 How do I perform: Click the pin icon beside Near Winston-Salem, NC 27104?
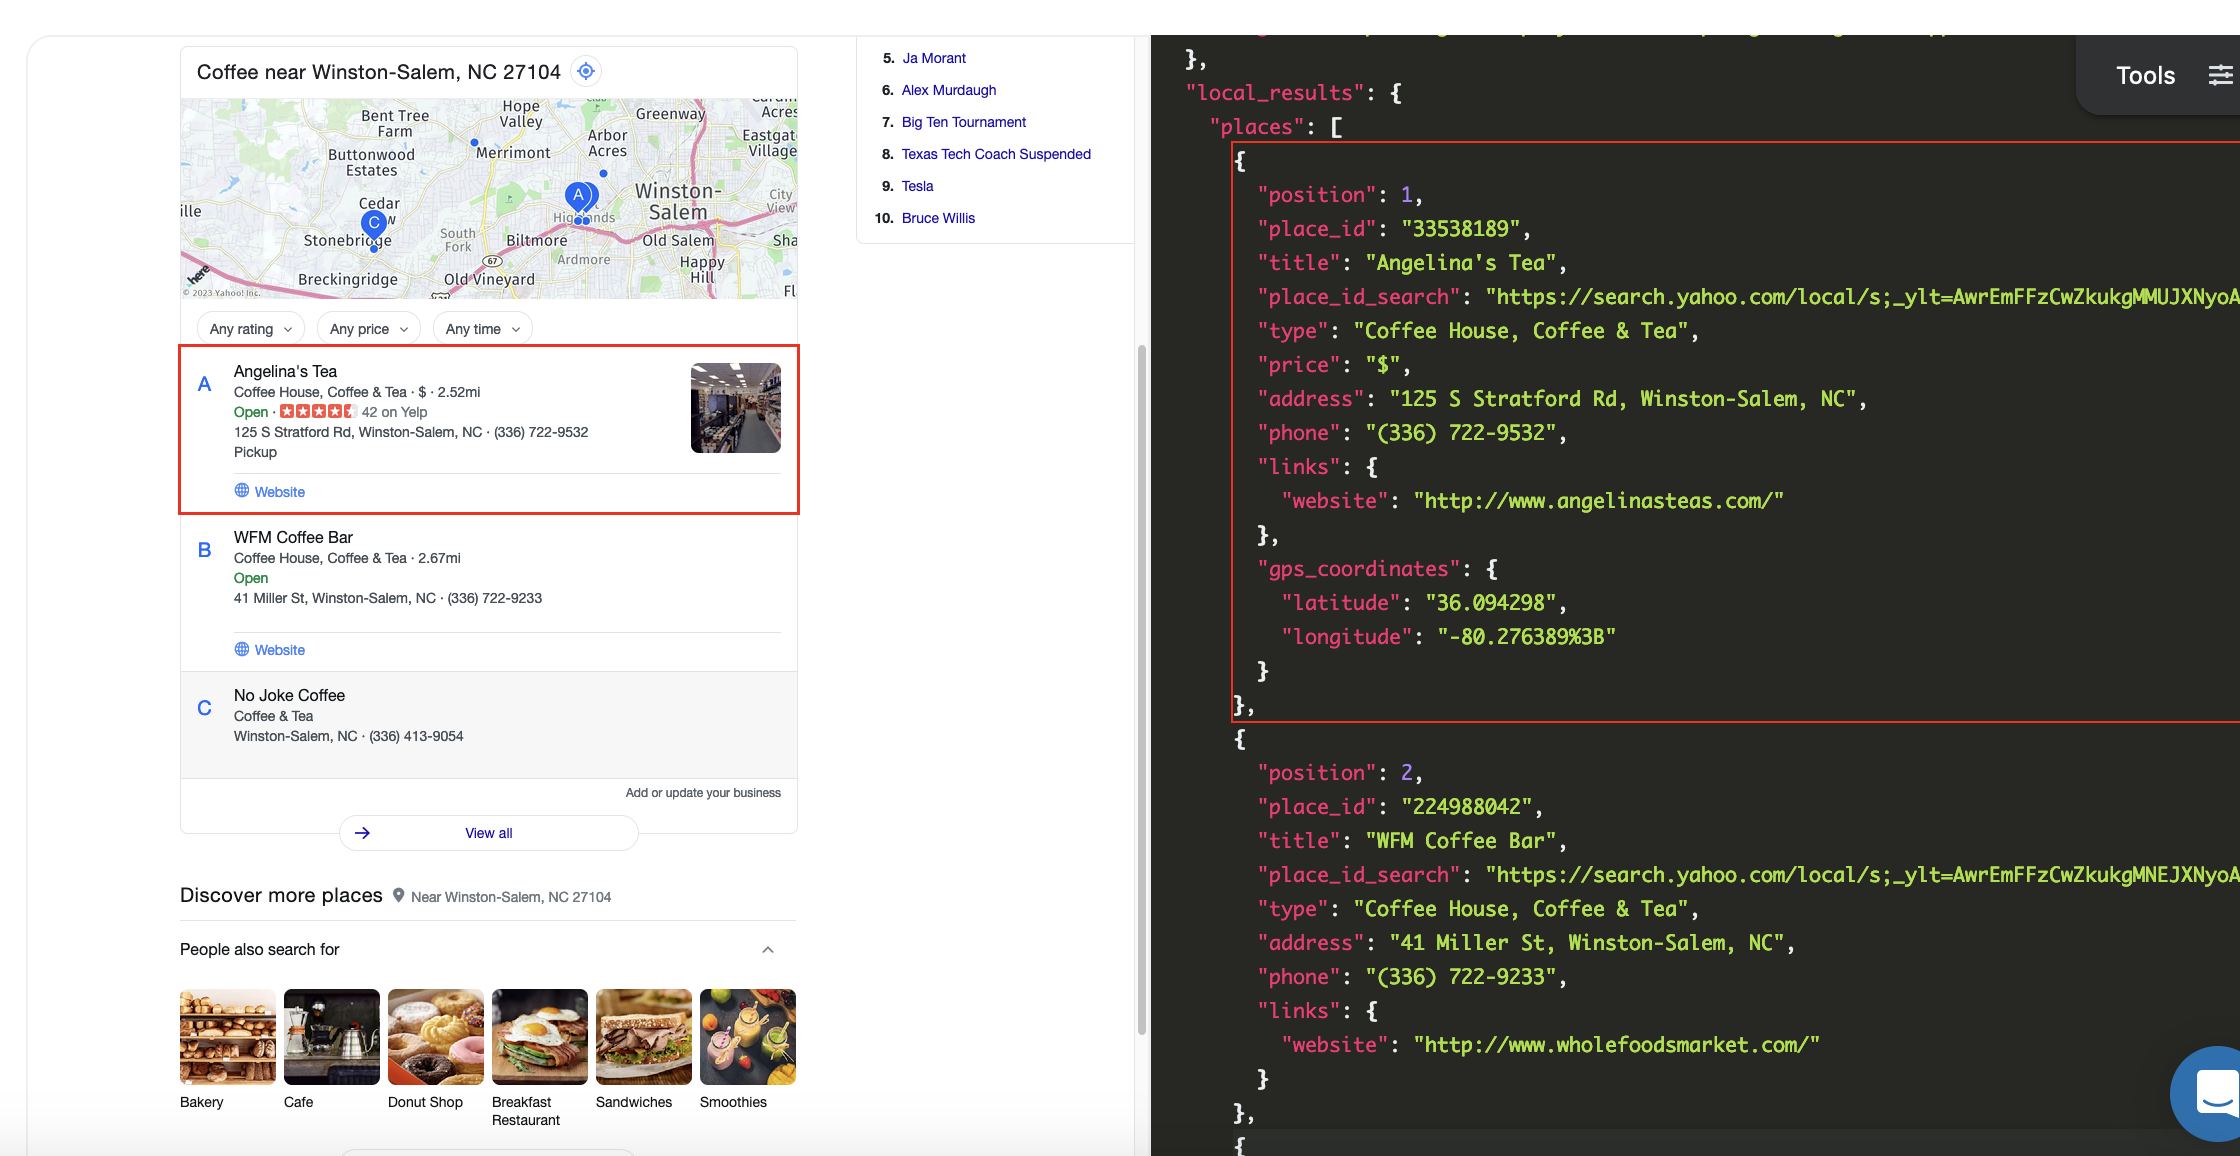[399, 895]
